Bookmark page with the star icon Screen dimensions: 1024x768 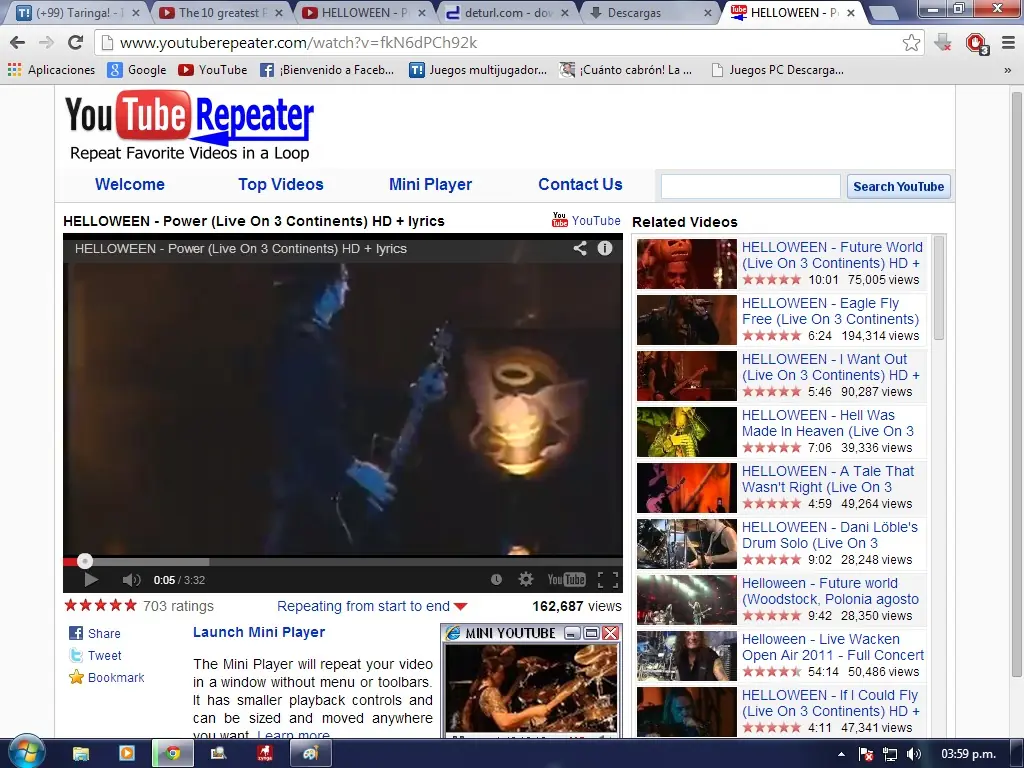point(911,43)
